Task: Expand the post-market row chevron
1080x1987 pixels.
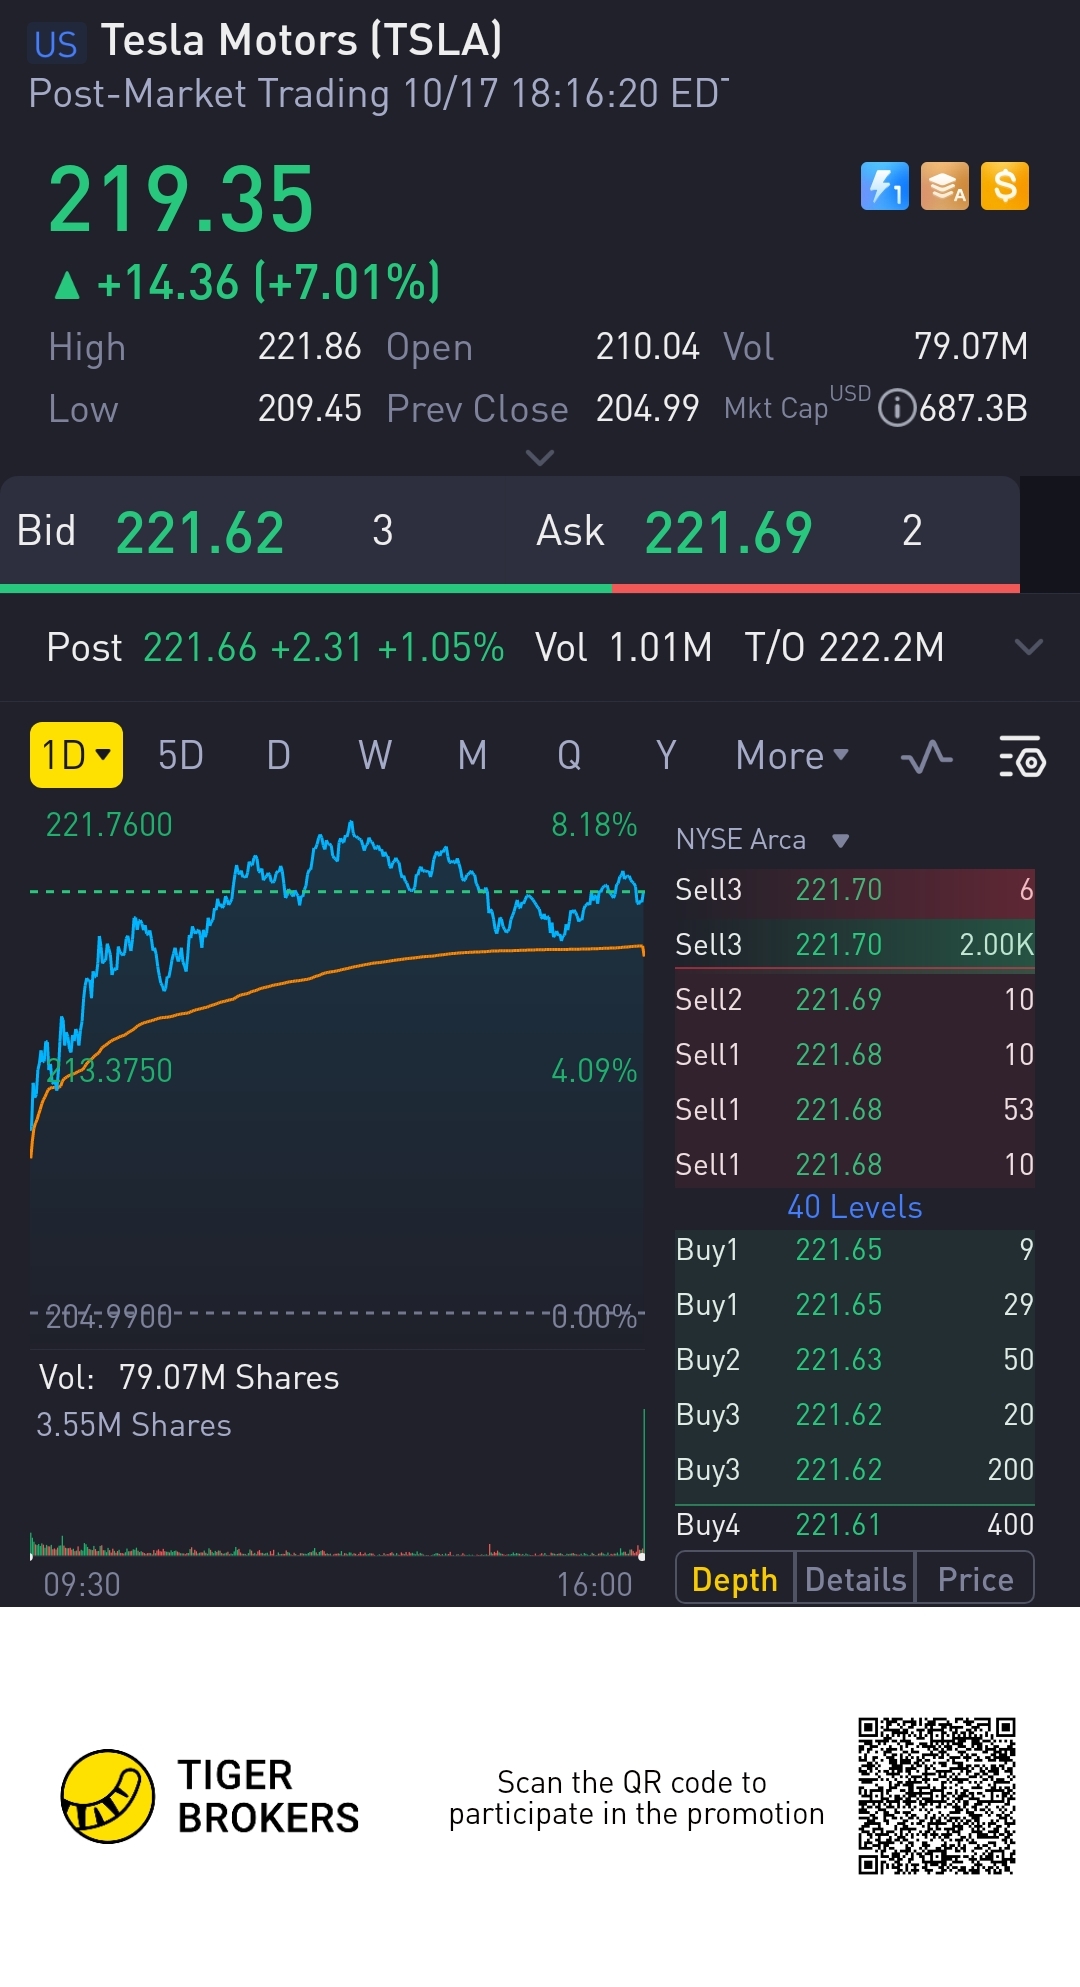Action: point(1028,647)
